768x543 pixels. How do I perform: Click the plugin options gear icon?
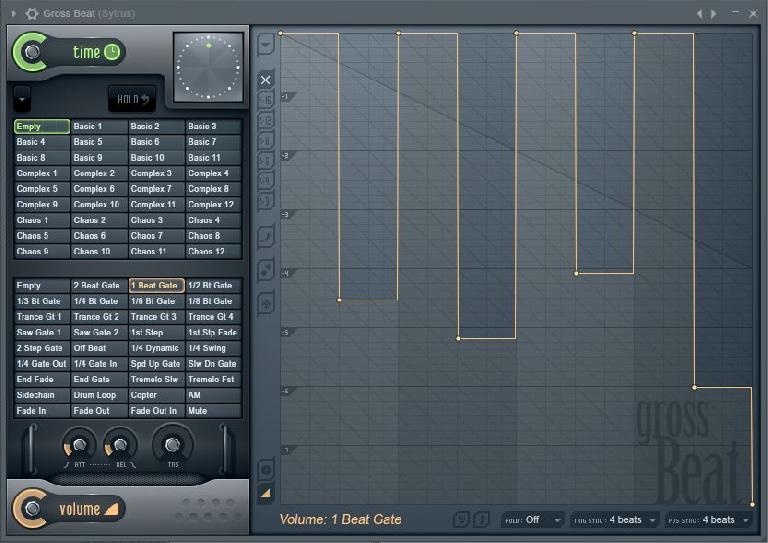32,14
